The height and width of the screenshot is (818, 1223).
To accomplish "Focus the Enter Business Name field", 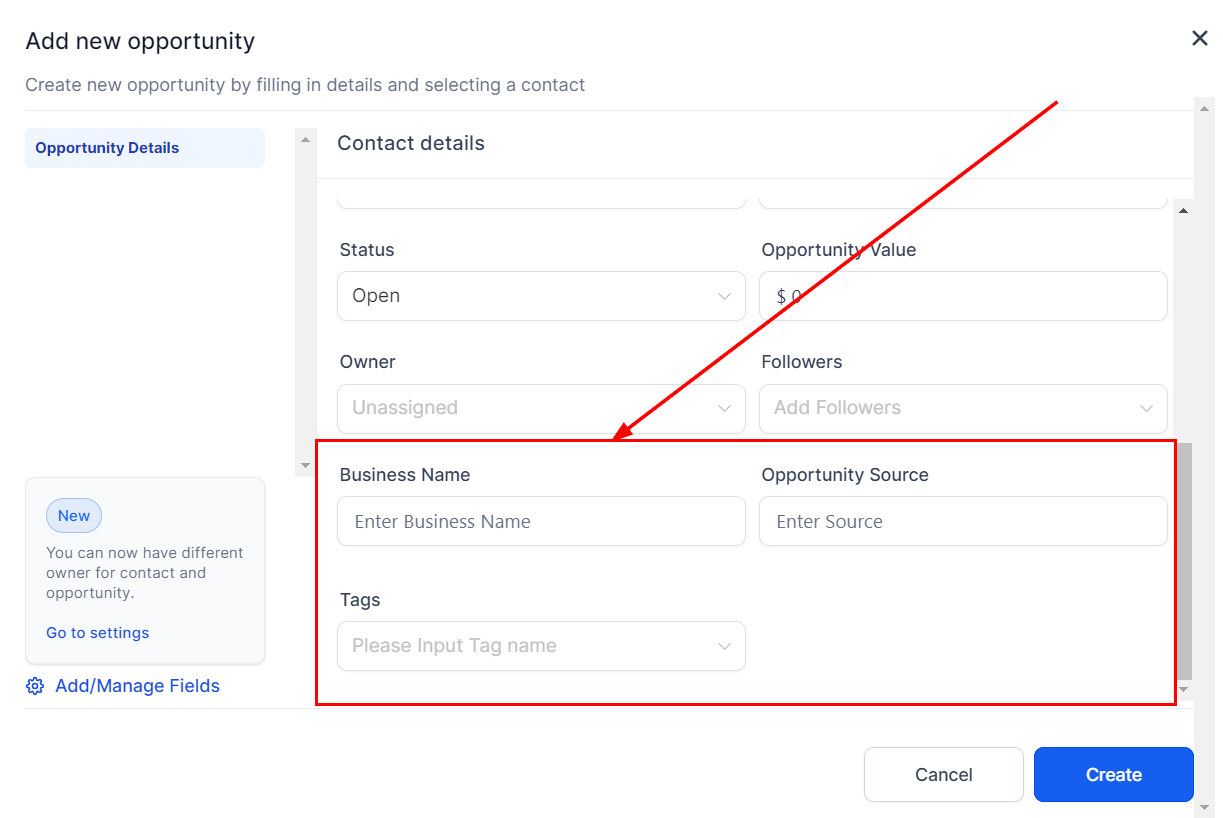I will 541,522.
